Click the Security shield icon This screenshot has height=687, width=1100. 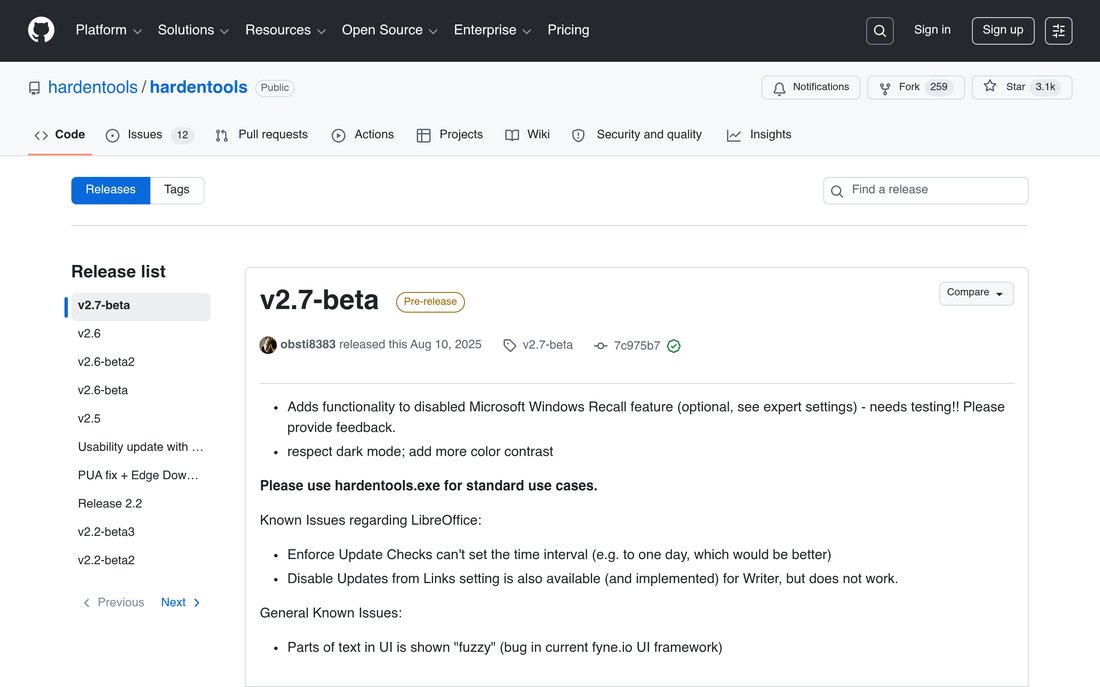pyautogui.click(x=578, y=135)
